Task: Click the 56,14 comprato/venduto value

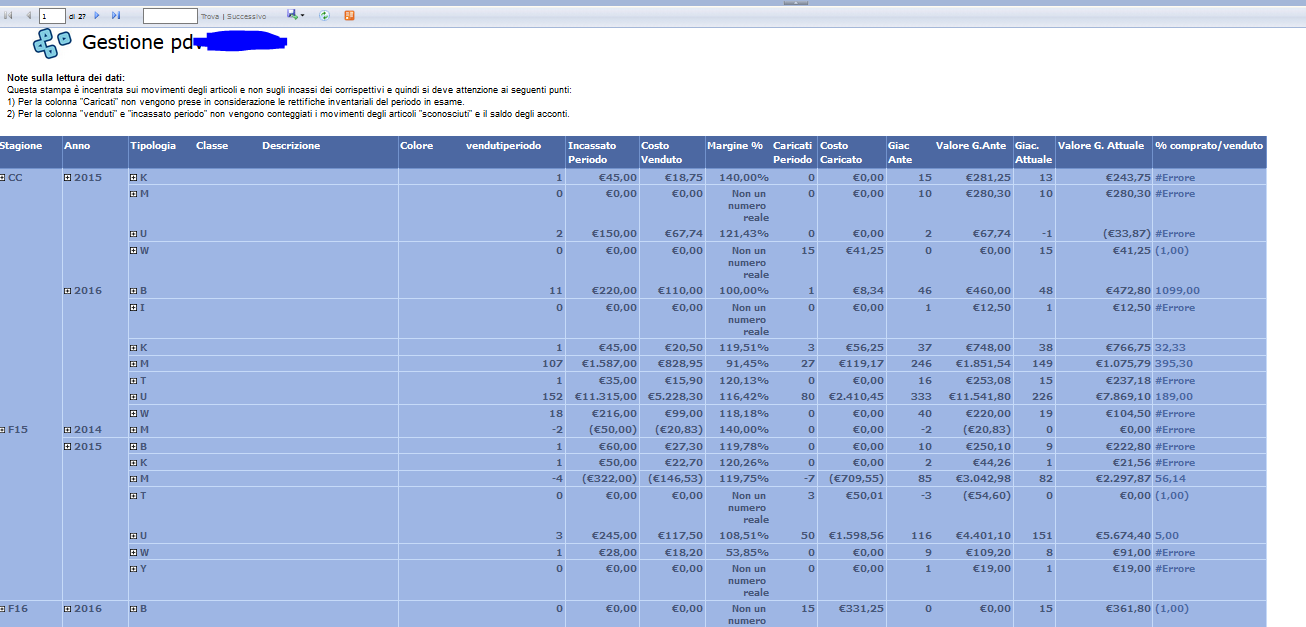Action: [1171, 479]
